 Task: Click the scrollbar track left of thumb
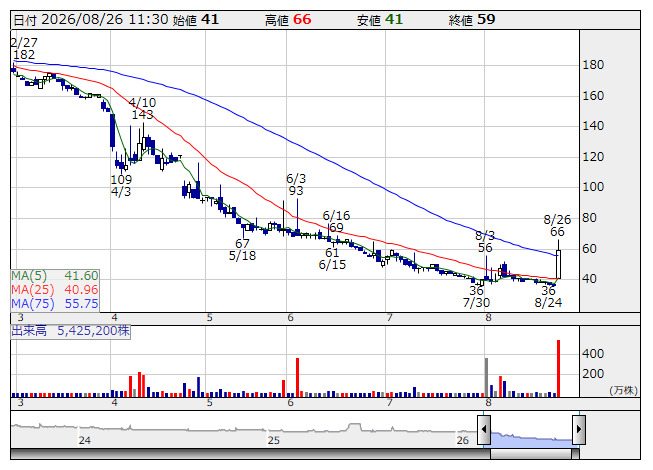250,454
